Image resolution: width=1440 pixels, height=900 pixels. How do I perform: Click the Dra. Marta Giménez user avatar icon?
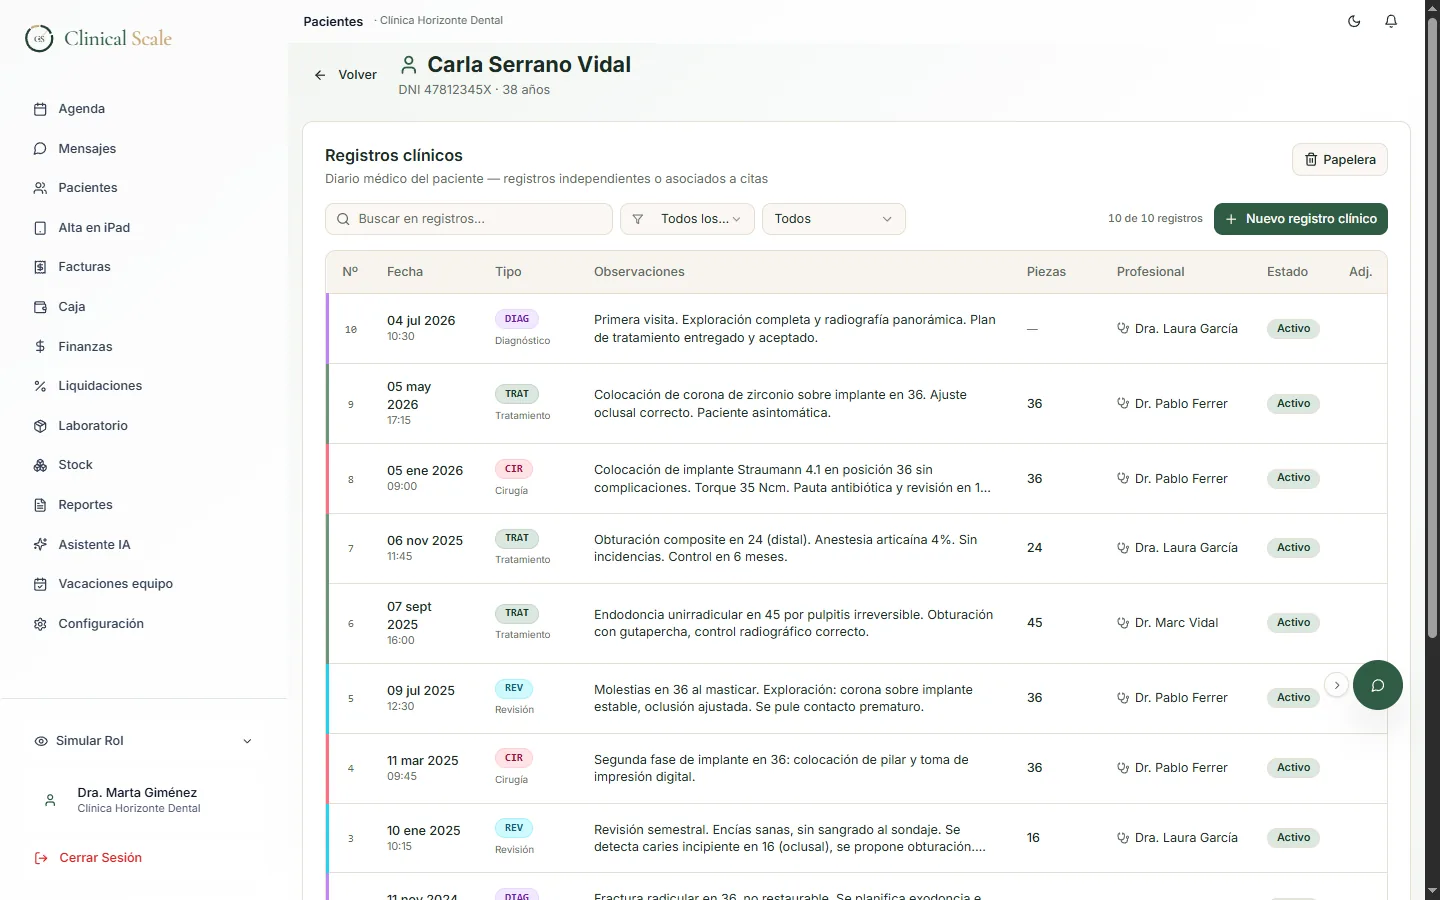pos(50,800)
